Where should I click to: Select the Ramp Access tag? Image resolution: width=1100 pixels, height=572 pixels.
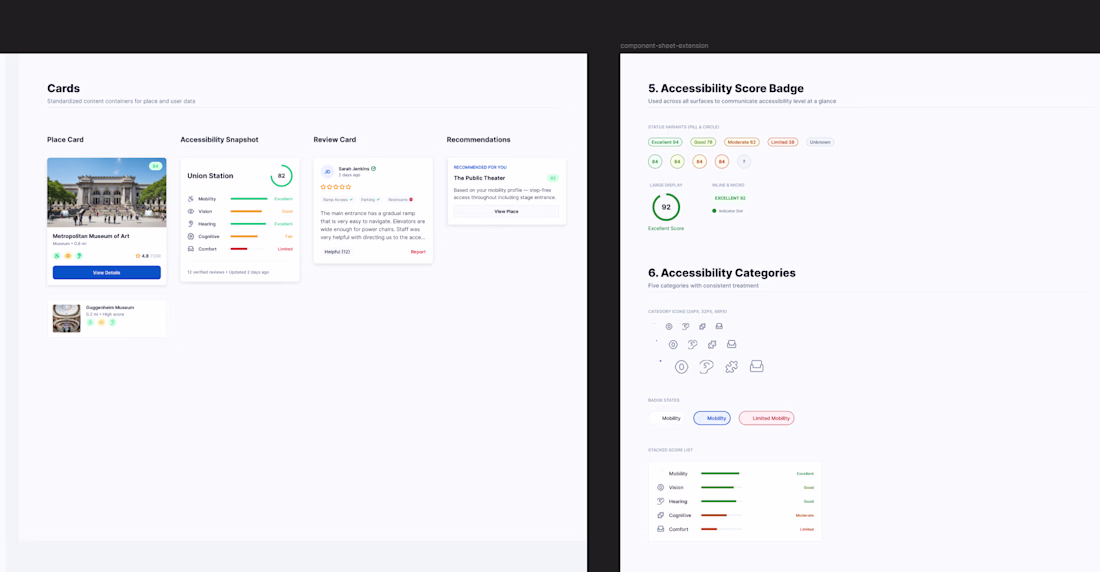coord(337,199)
